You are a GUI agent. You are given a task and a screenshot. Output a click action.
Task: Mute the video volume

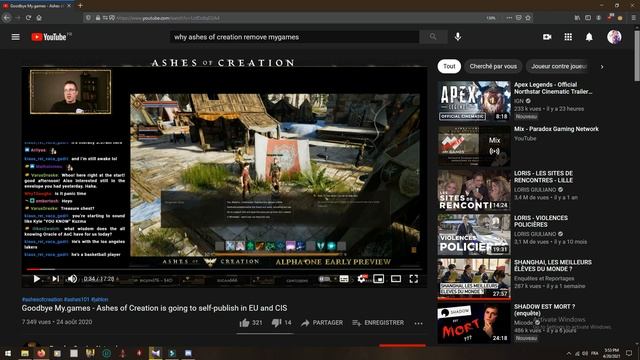[x=72, y=279]
